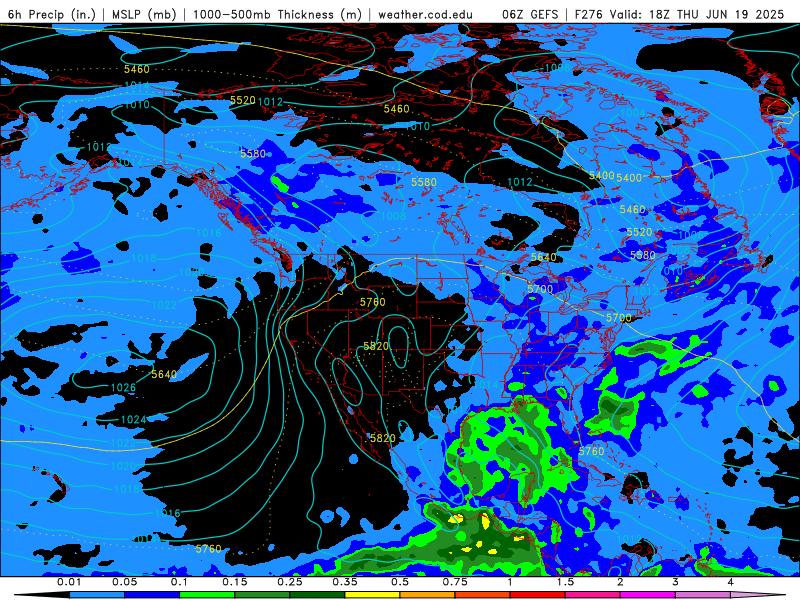Select the 5760 thickness label east of Florida
Viewport: 800px width, 600px height.
[591, 451]
